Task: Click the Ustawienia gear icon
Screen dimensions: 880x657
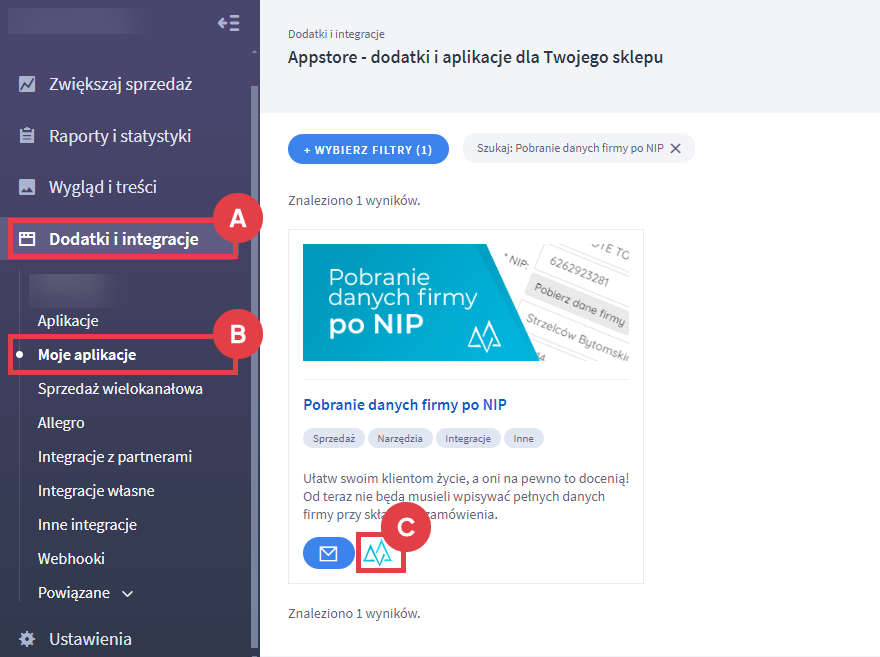Action: click(x=28, y=639)
